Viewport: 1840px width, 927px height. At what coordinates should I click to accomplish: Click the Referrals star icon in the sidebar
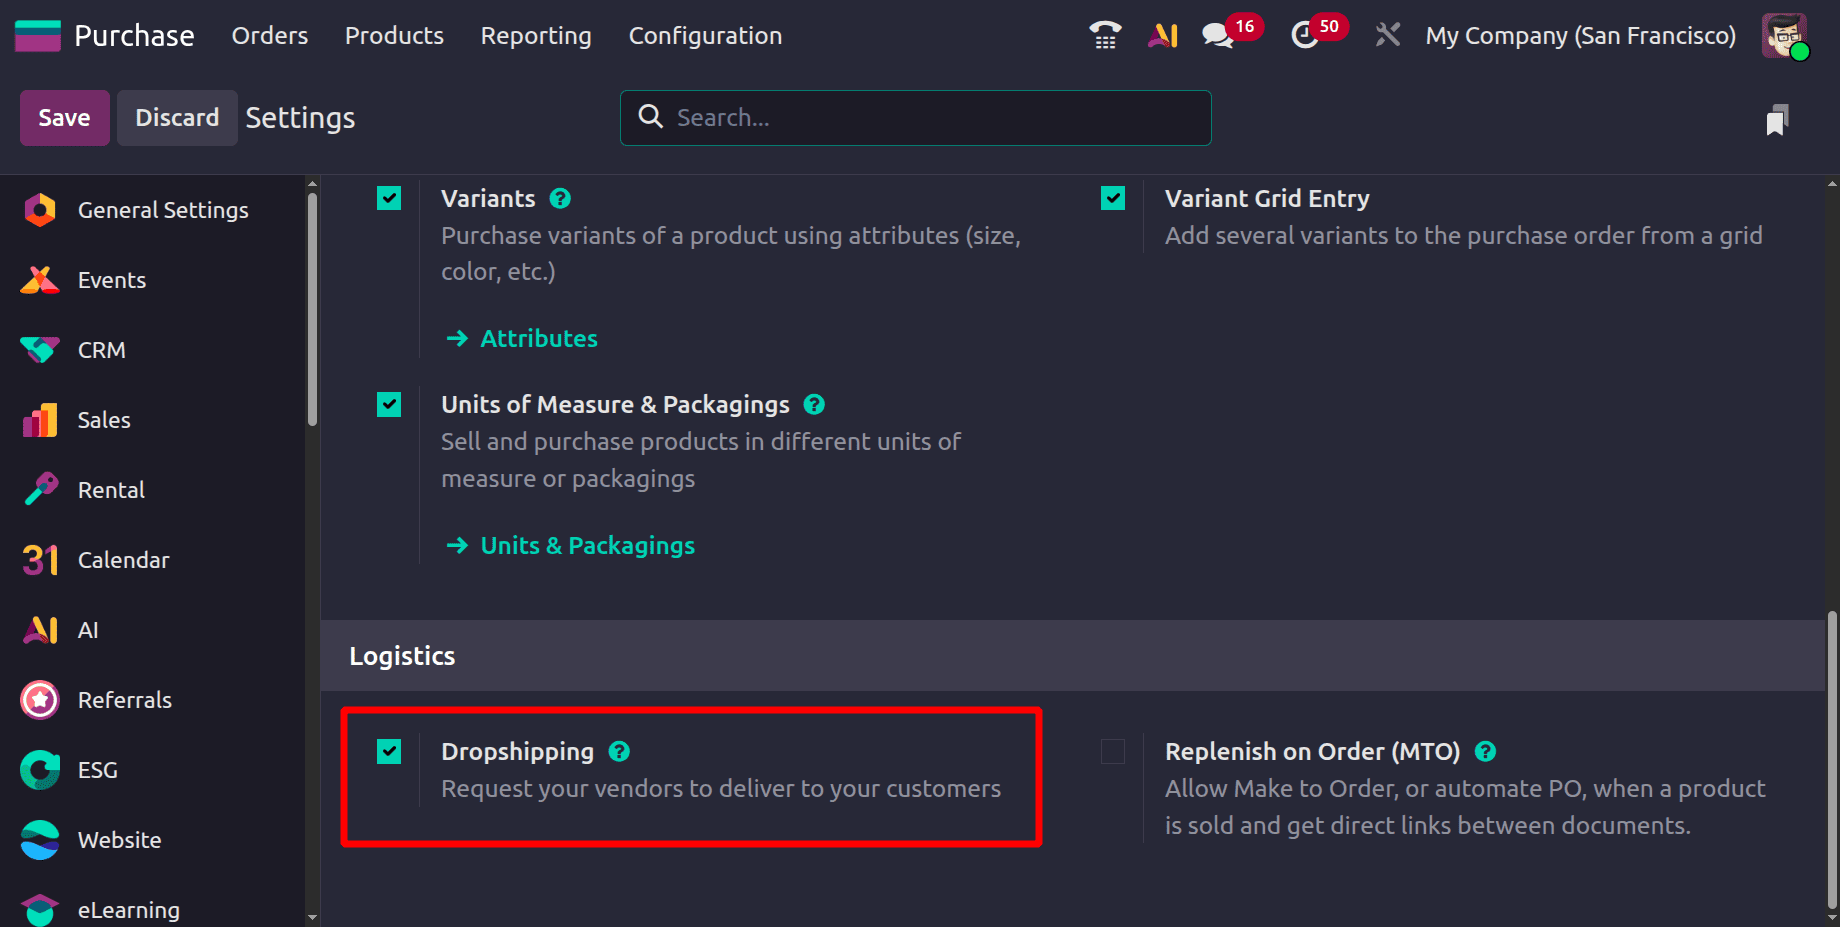[x=39, y=699]
